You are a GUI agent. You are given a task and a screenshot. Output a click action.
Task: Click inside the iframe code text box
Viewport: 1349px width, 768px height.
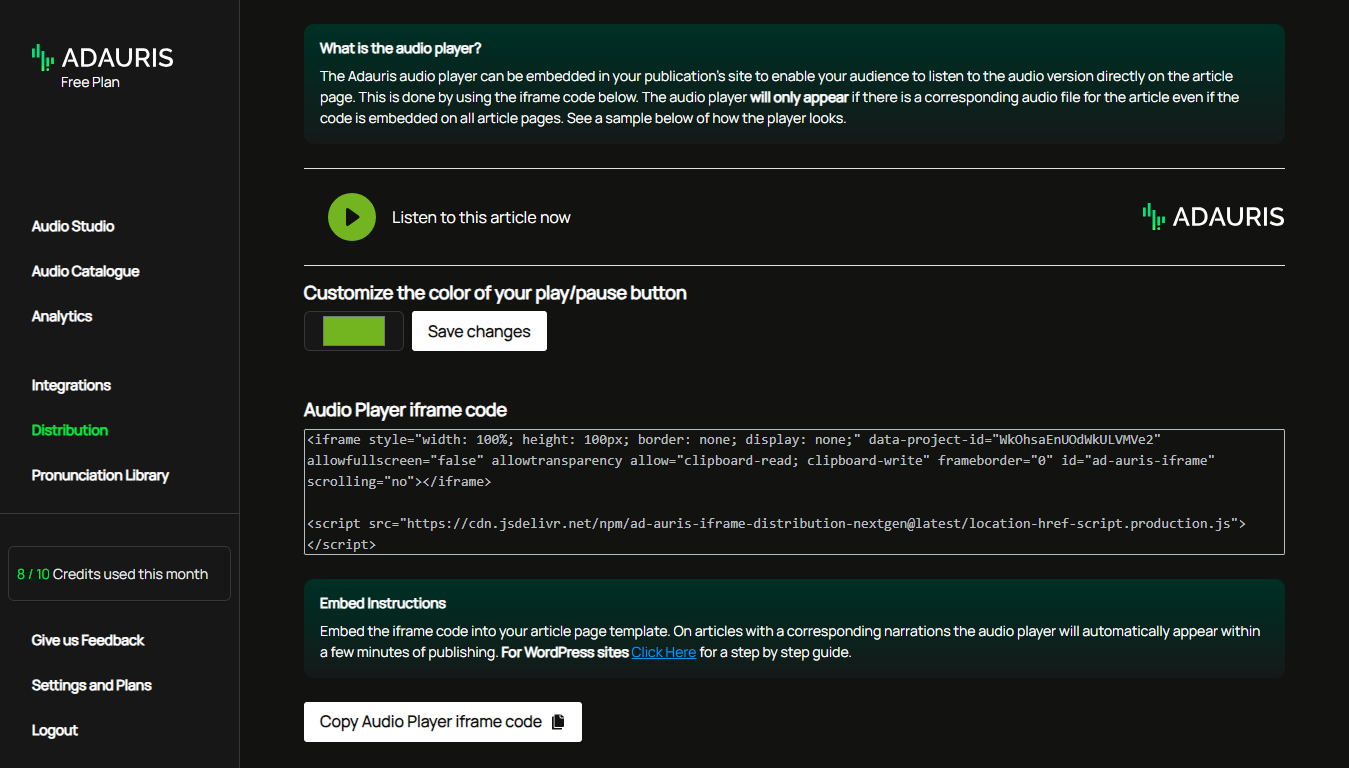coord(794,492)
